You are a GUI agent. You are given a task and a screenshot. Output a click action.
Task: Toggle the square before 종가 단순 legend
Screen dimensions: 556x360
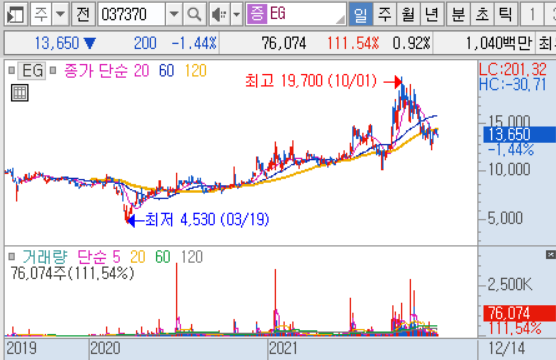point(53,71)
